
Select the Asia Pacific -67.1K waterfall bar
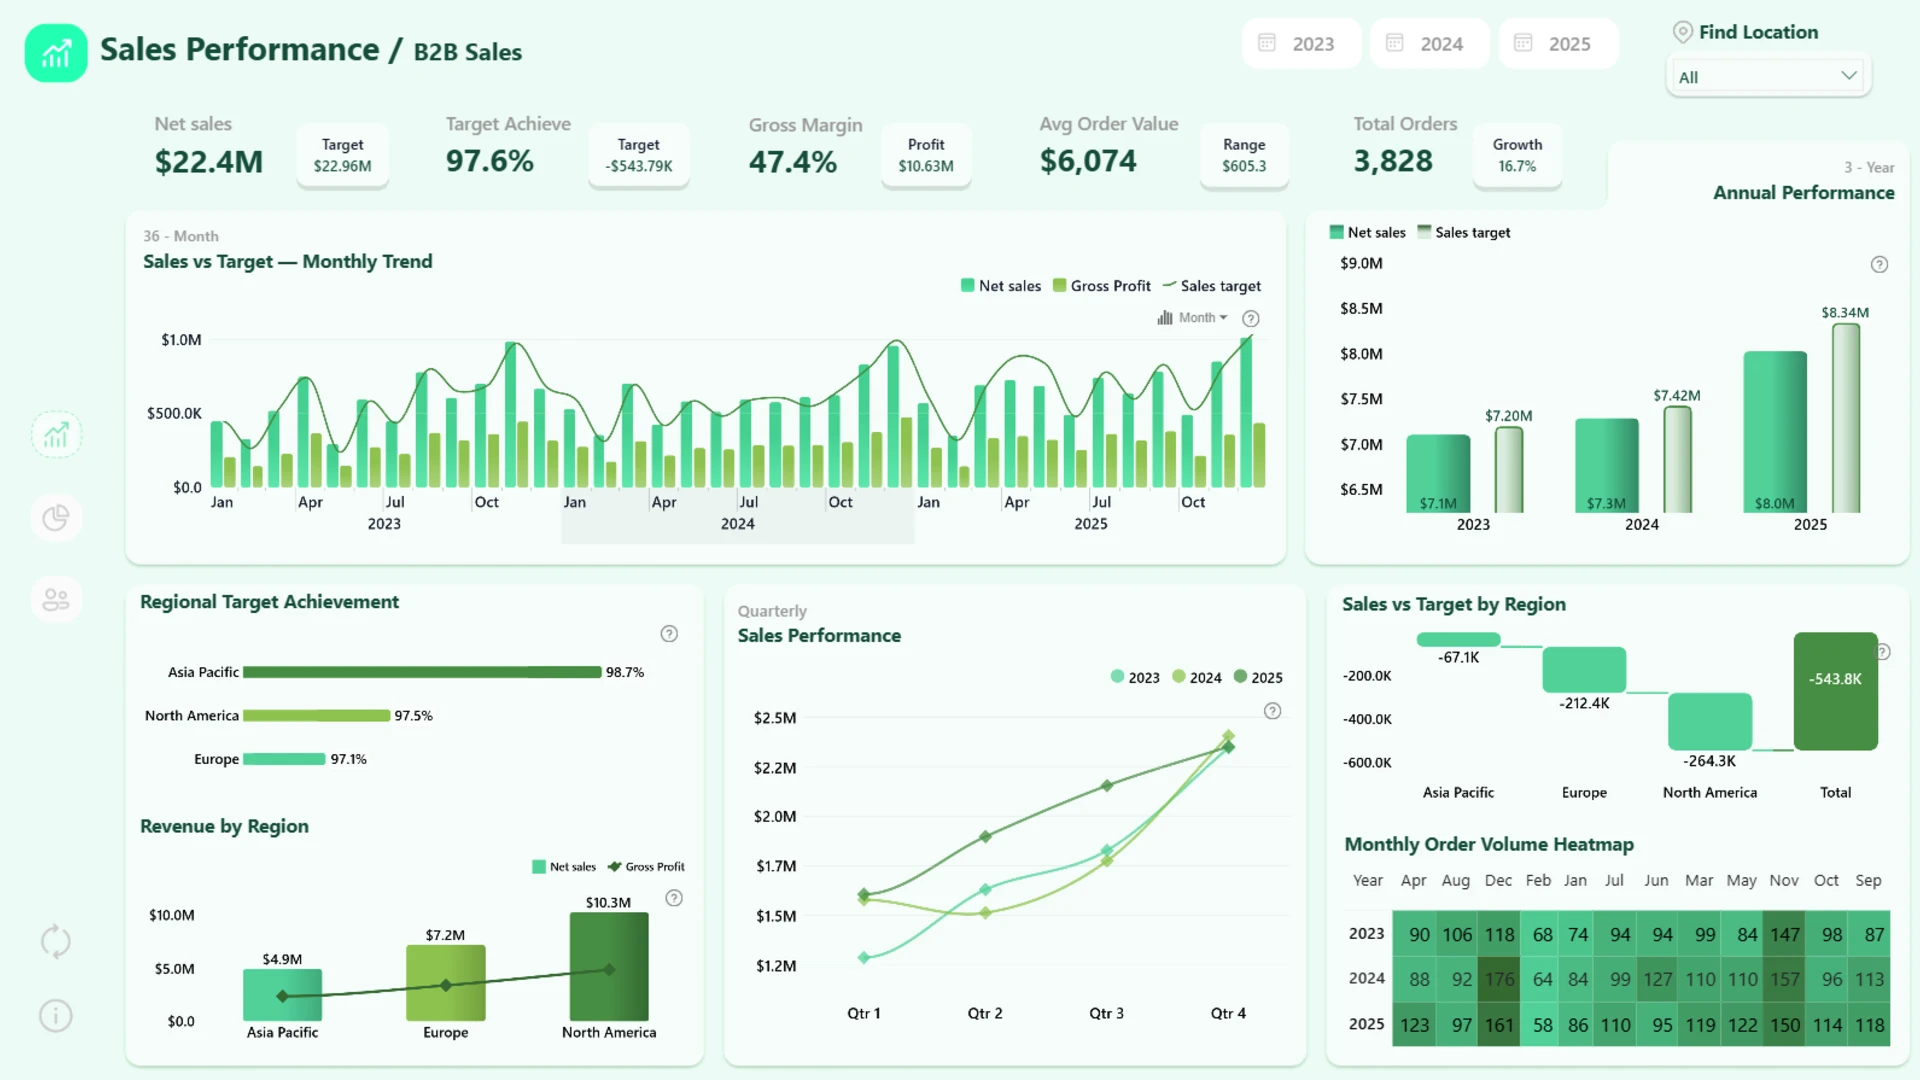point(1458,640)
